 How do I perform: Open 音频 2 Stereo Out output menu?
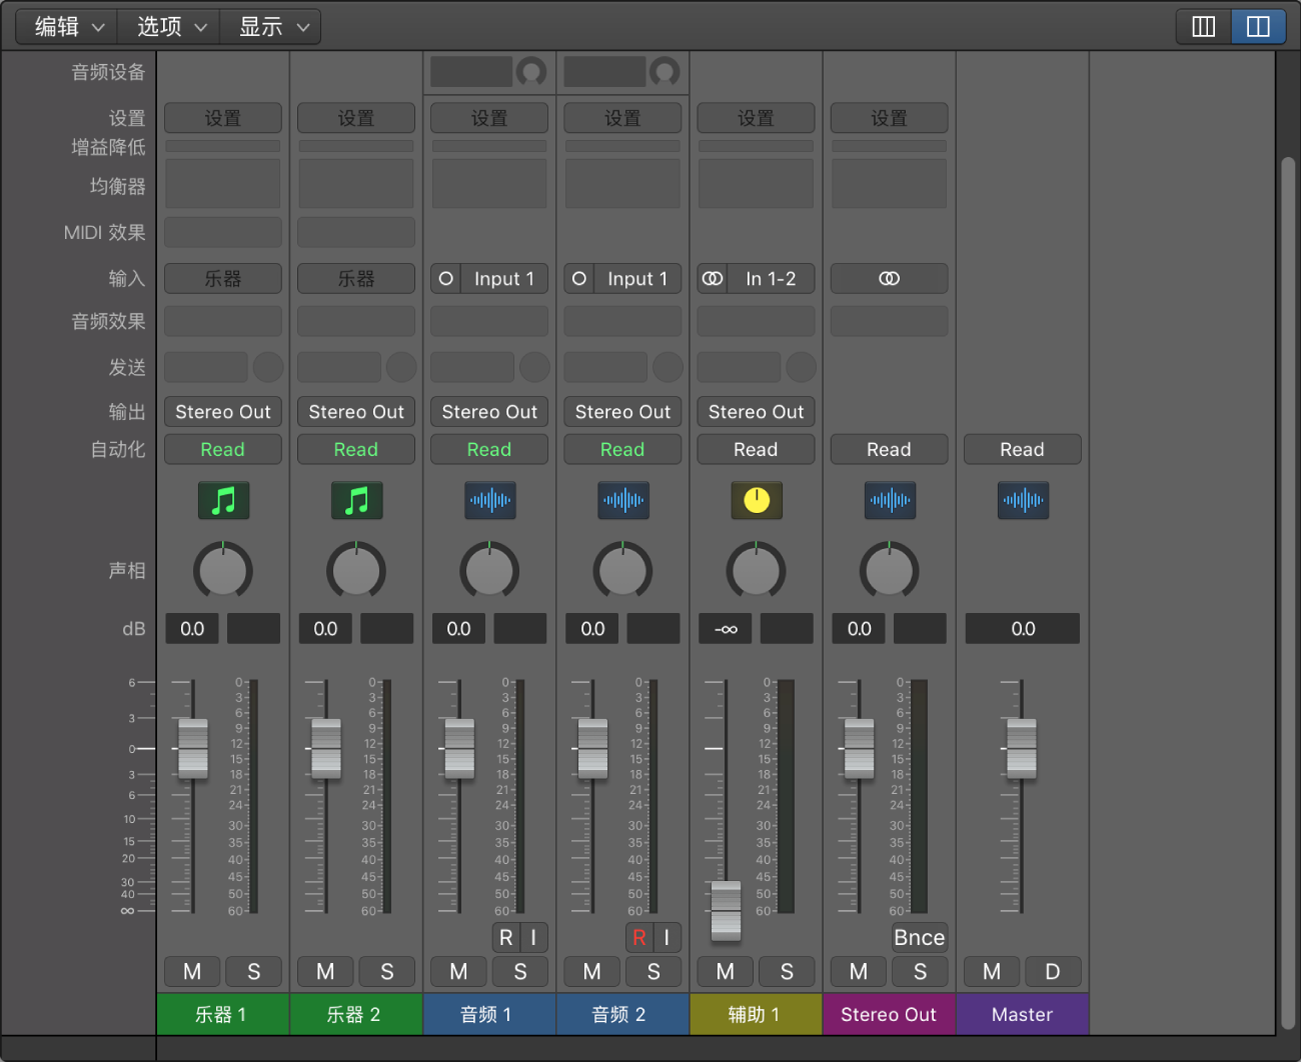click(x=623, y=412)
